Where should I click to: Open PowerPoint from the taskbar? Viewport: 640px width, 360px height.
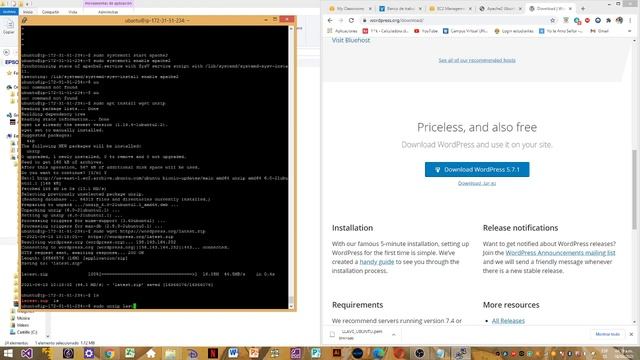[x=254, y=353]
